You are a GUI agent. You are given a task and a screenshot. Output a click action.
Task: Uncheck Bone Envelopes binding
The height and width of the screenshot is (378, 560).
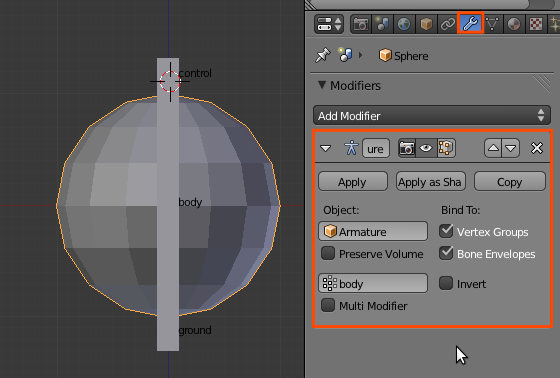click(446, 253)
